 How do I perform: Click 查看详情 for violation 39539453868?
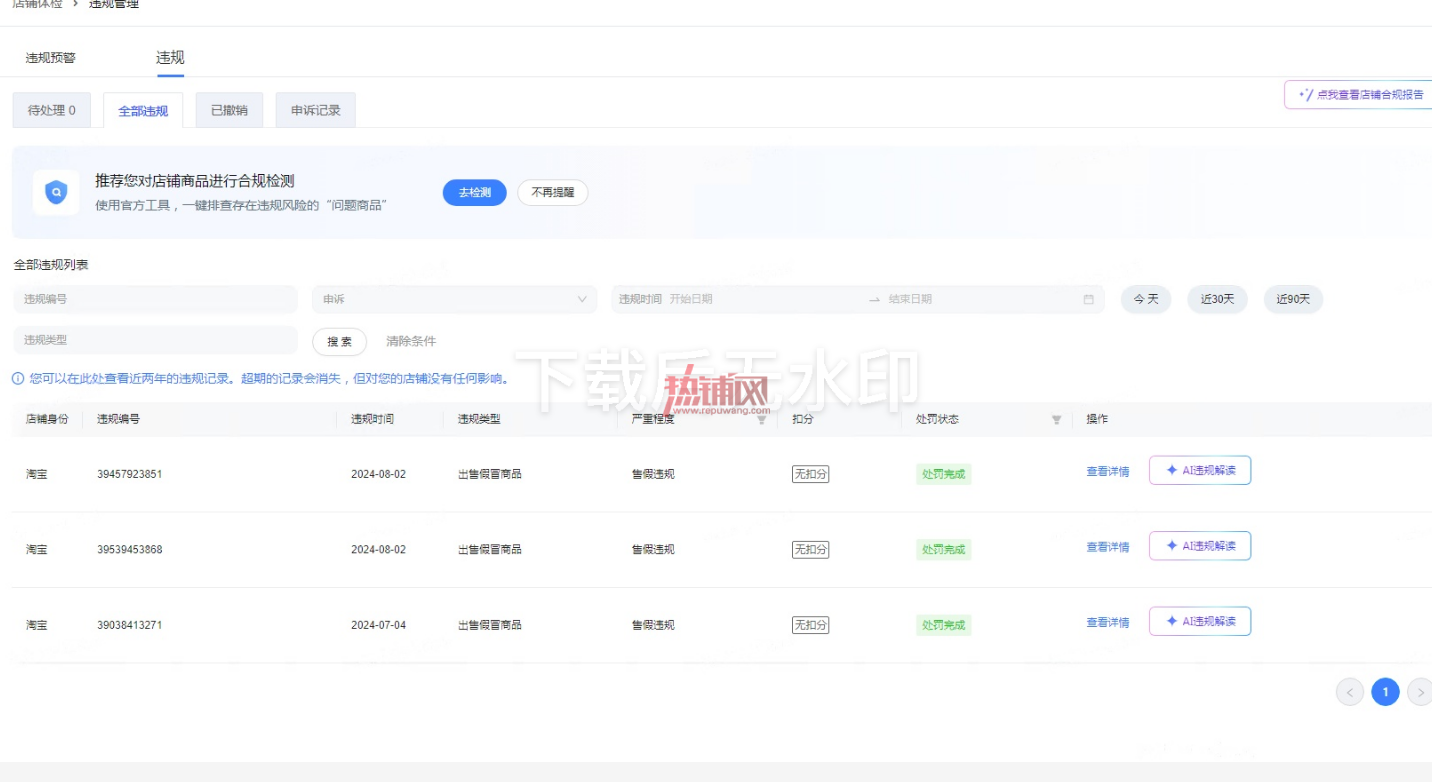[x=1108, y=547]
